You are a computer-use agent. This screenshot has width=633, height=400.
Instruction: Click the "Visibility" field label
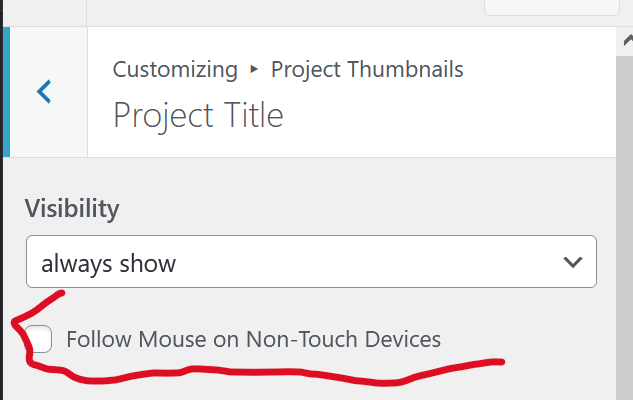[72, 209]
